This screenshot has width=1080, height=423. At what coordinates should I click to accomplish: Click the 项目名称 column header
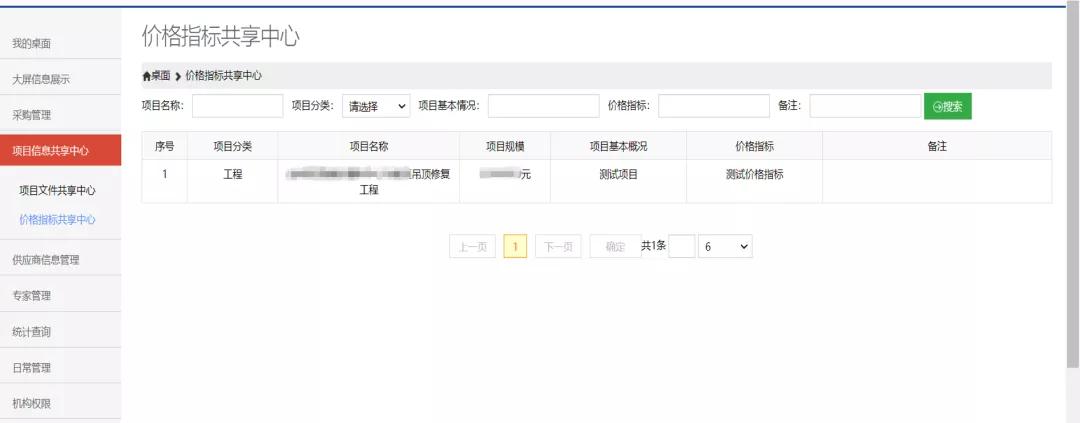click(x=369, y=146)
